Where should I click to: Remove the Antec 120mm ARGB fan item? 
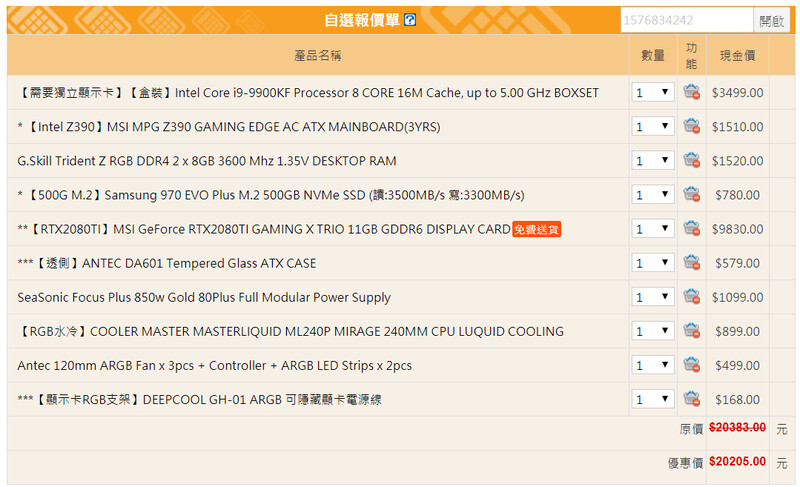coord(691,365)
